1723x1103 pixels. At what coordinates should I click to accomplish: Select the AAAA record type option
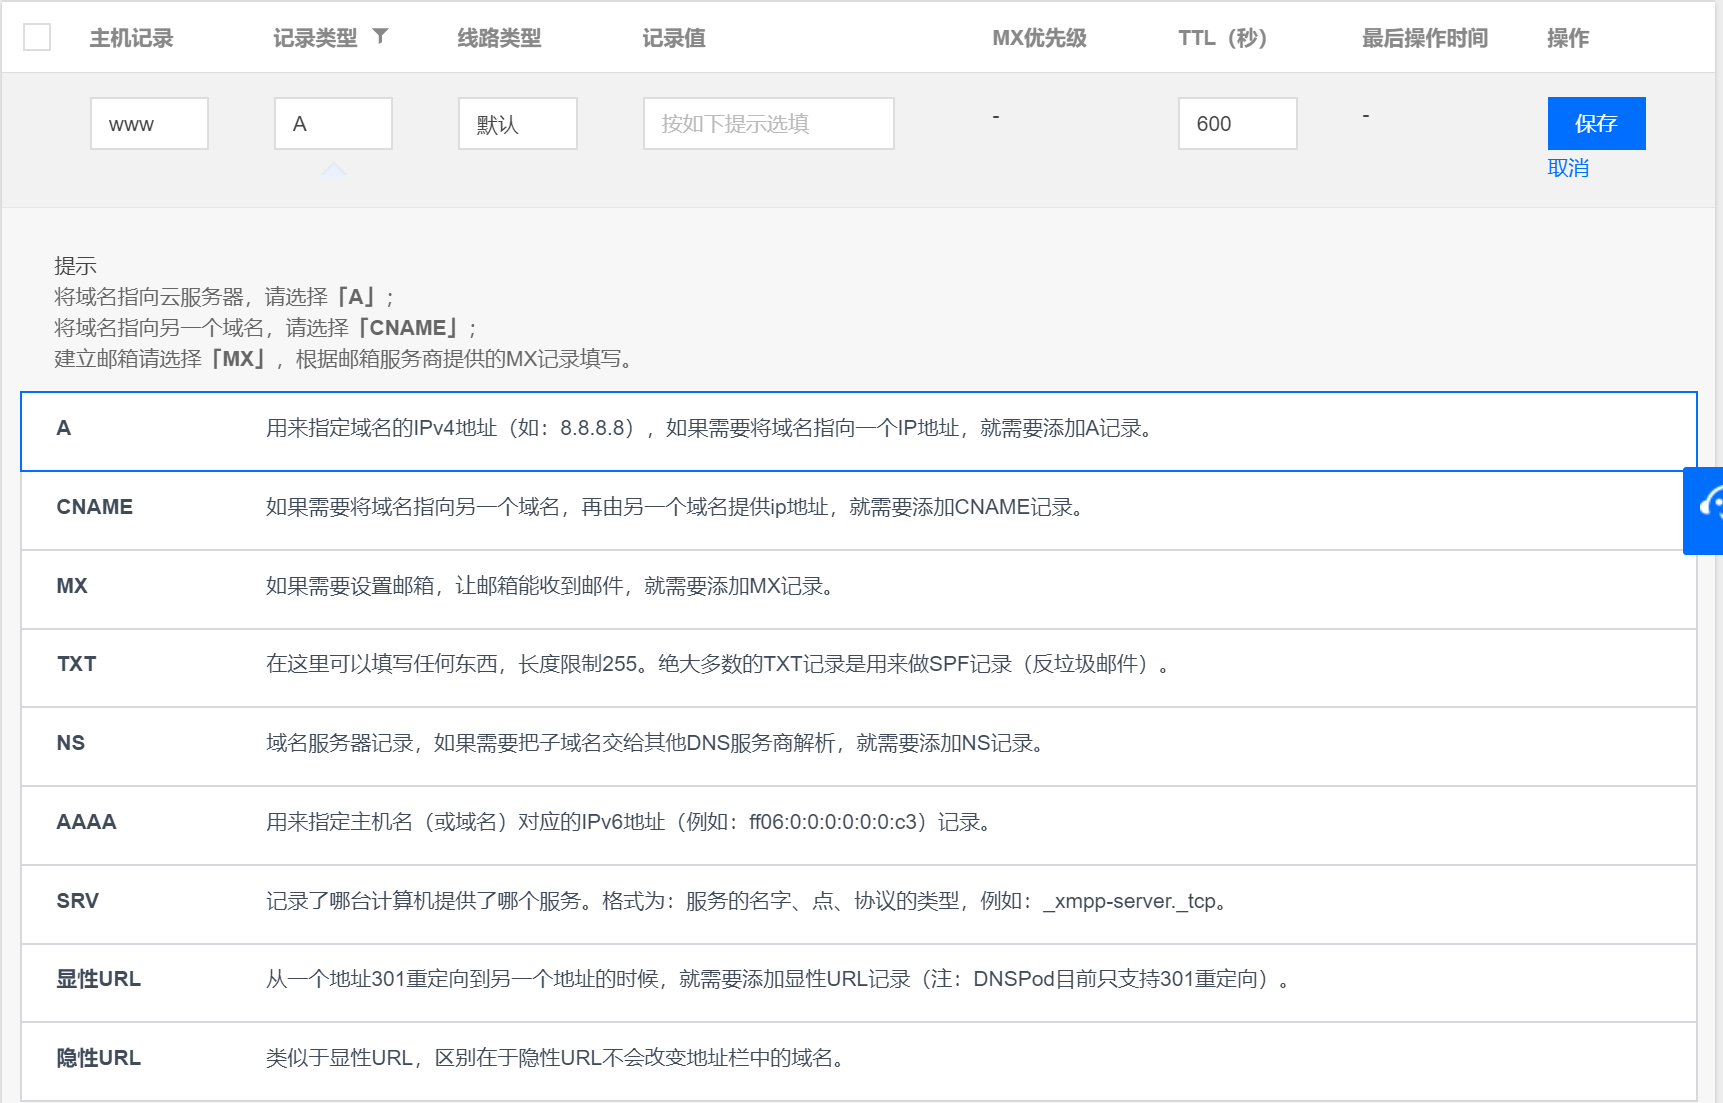(x=859, y=825)
